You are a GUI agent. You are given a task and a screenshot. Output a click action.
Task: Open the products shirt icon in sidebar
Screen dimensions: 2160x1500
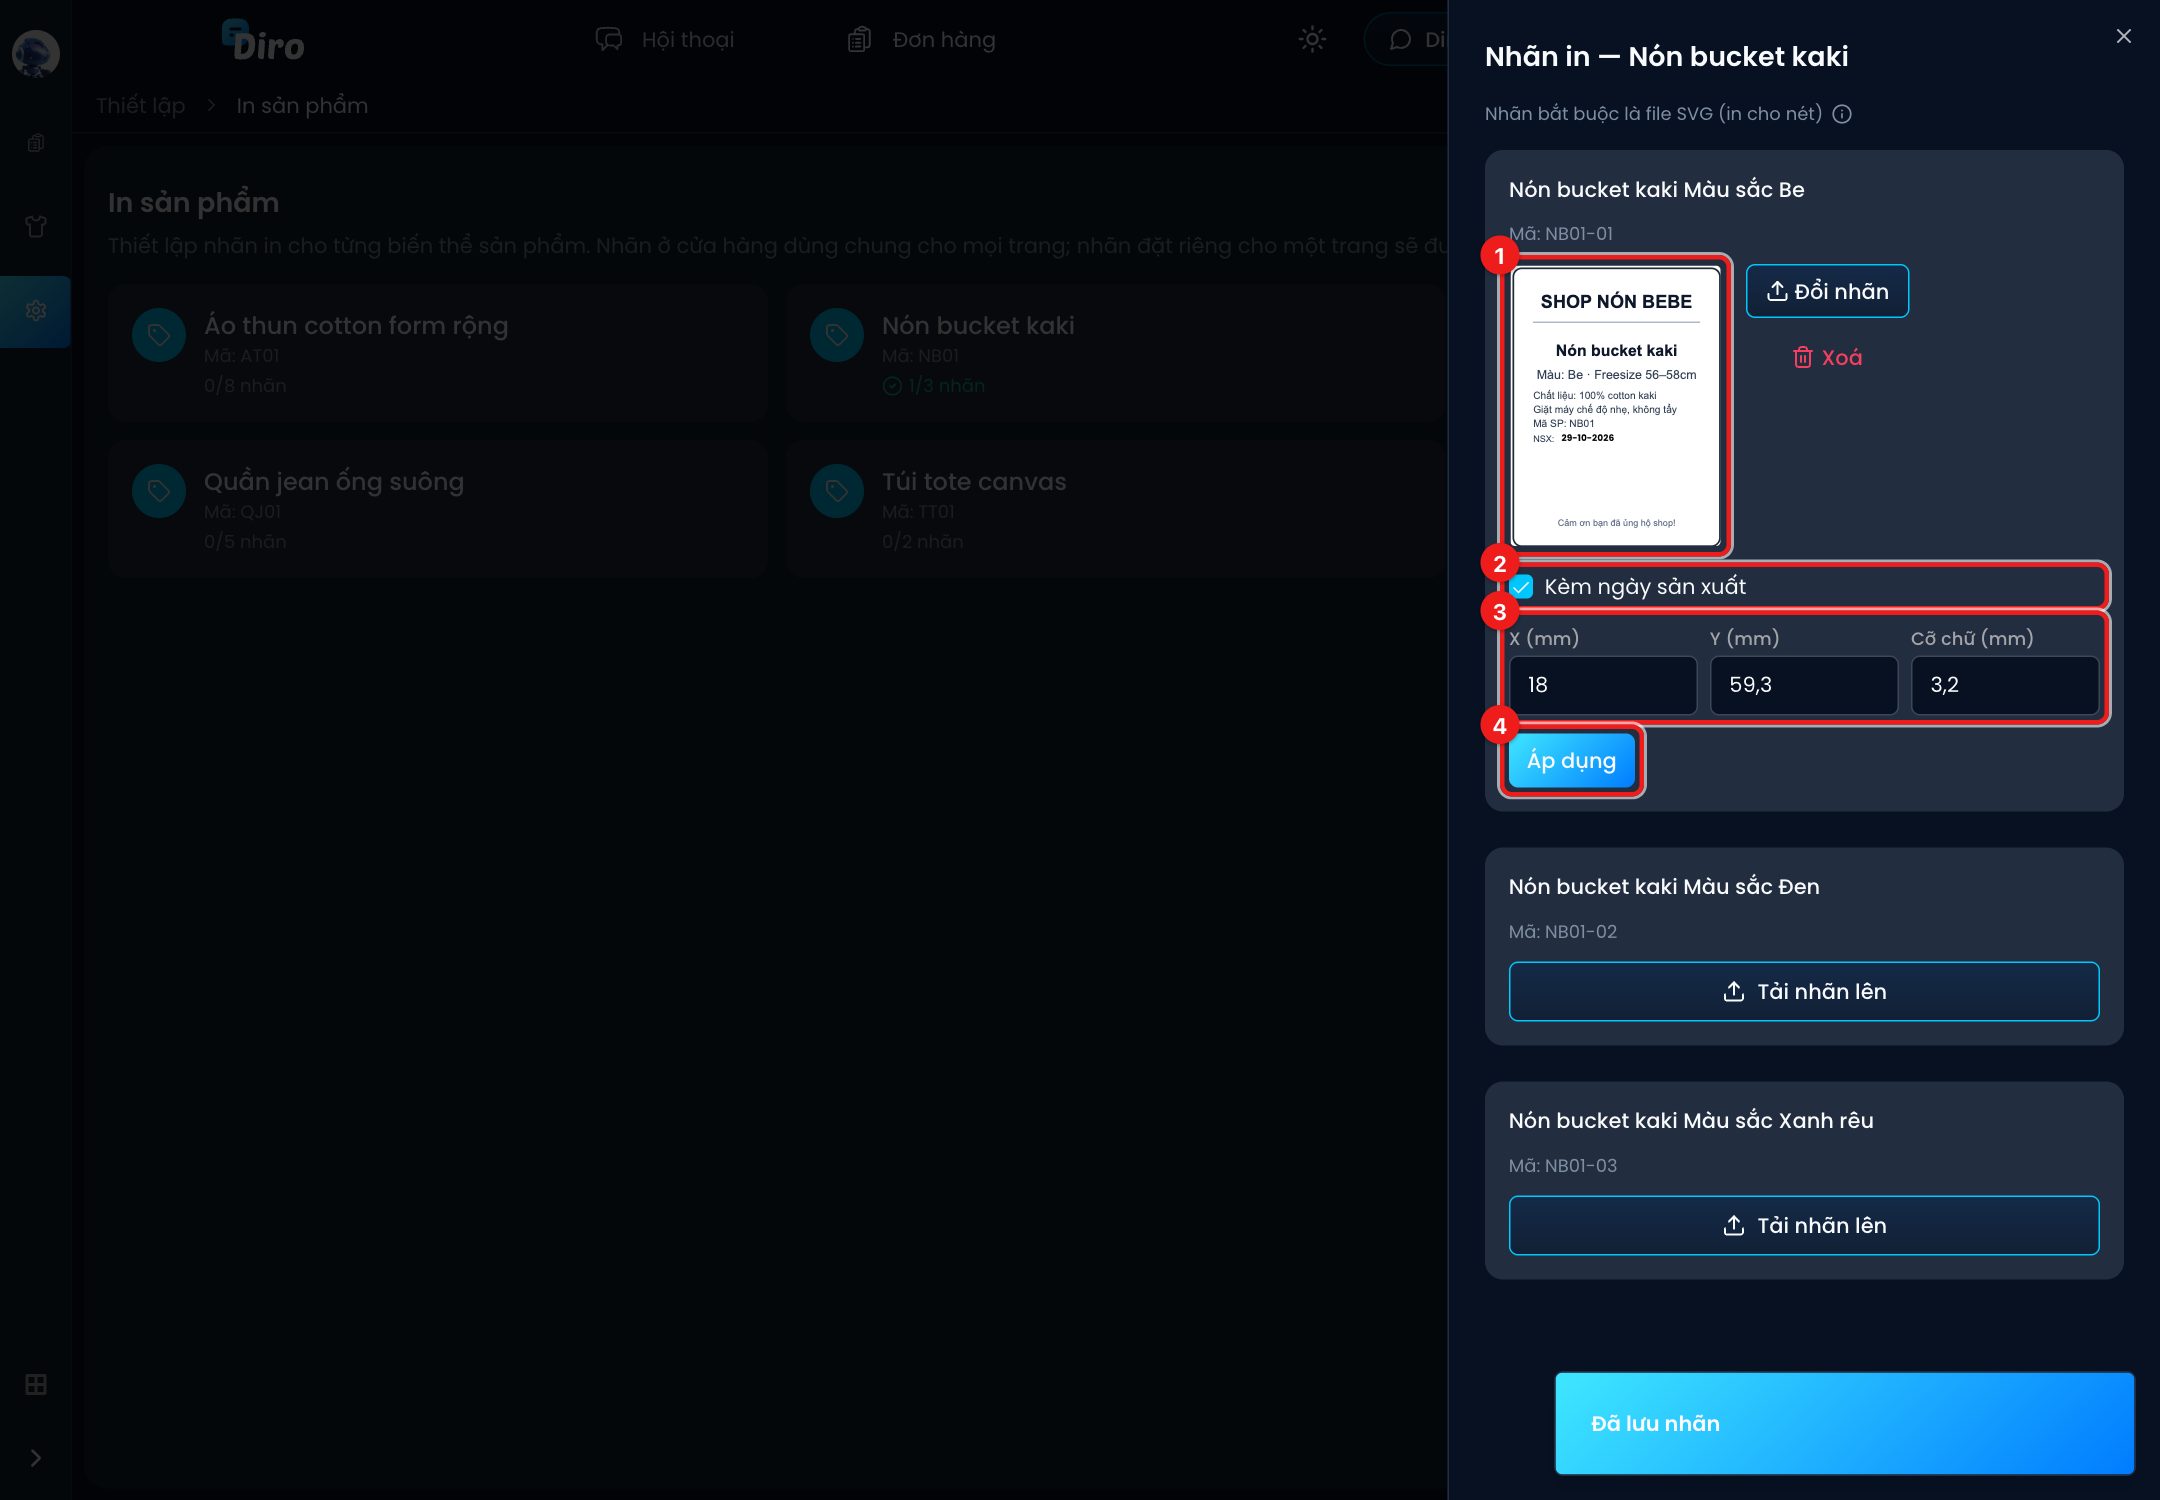pos(36,227)
